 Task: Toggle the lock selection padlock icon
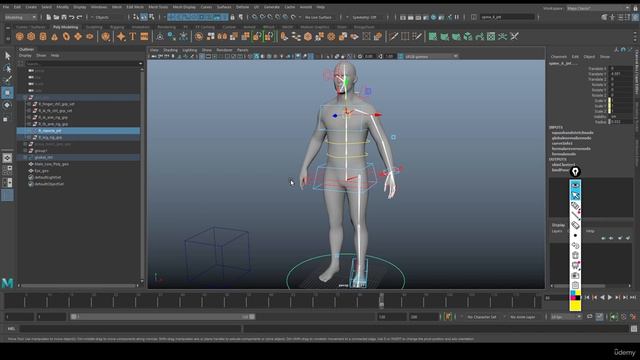232,17
